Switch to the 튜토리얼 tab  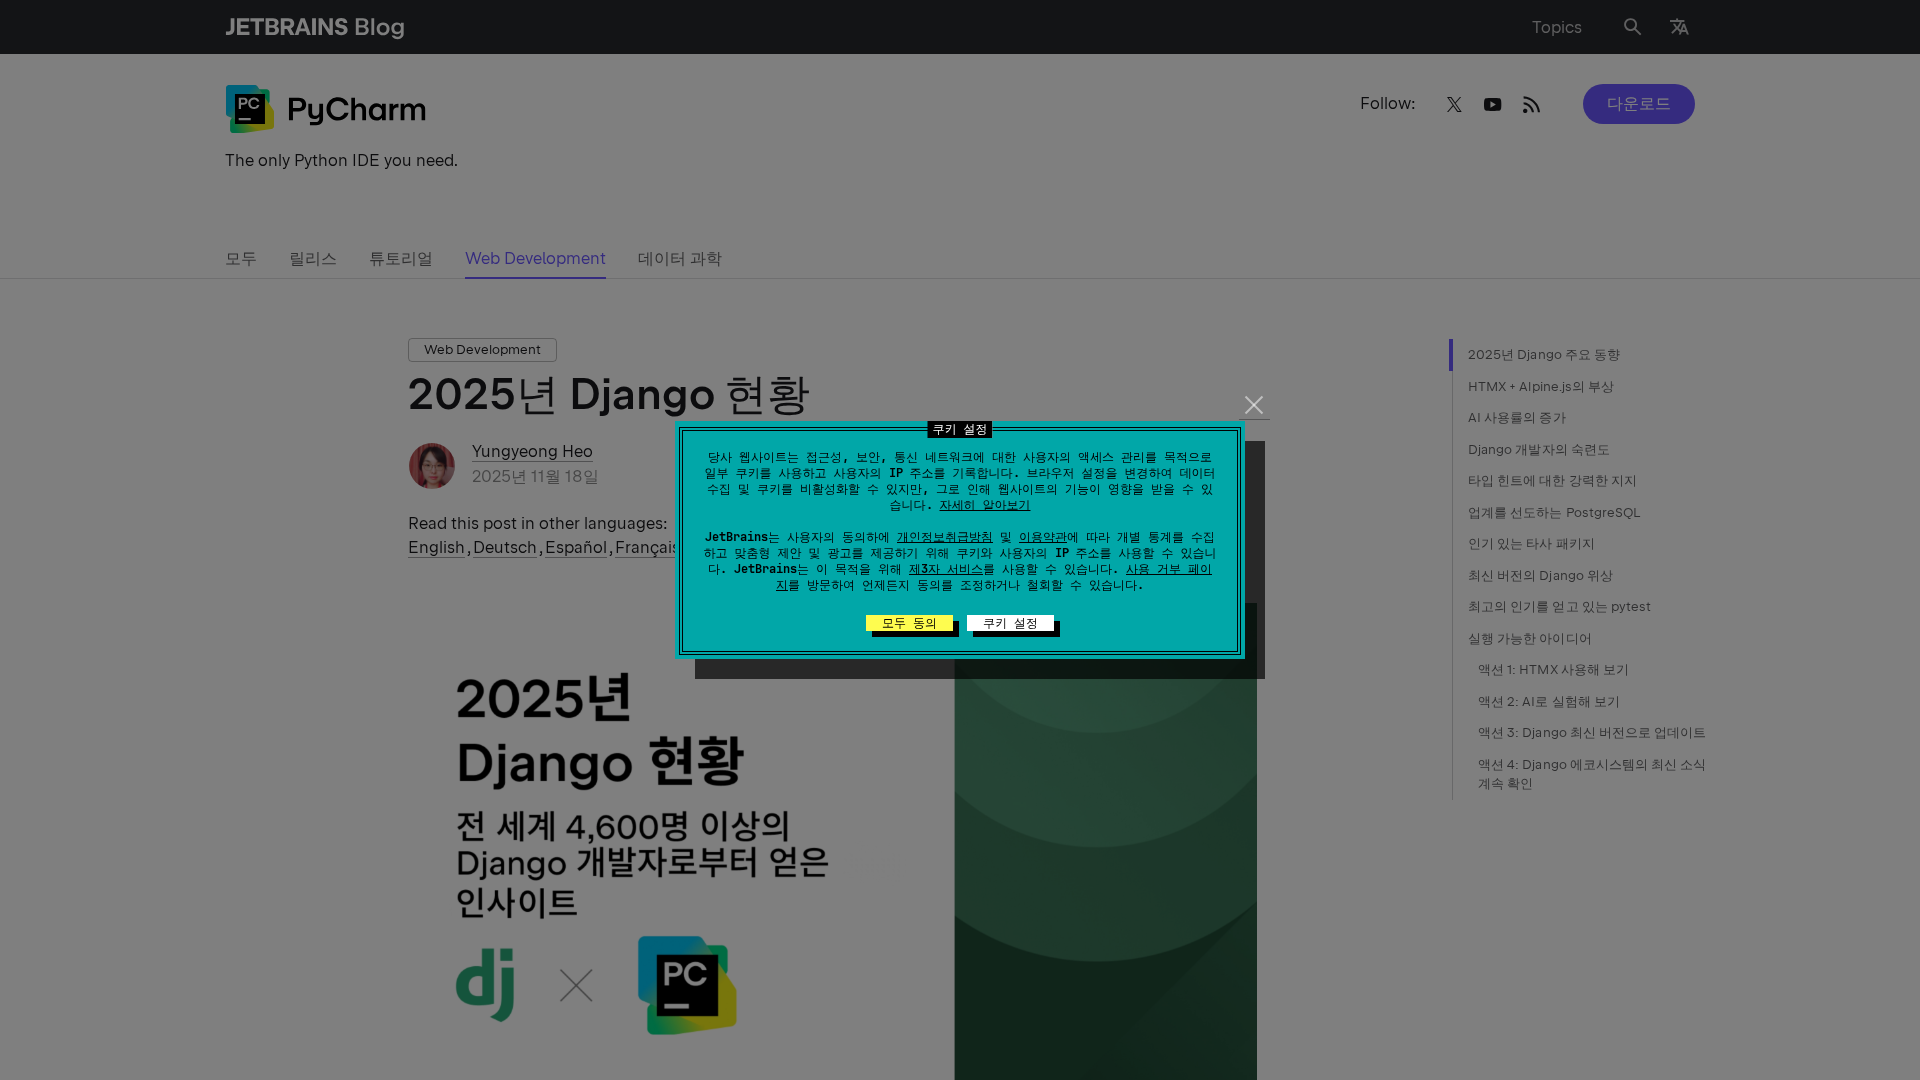tap(400, 259)
